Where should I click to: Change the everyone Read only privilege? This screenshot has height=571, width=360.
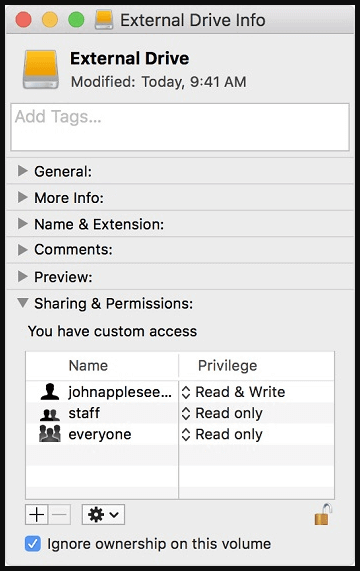222,434
